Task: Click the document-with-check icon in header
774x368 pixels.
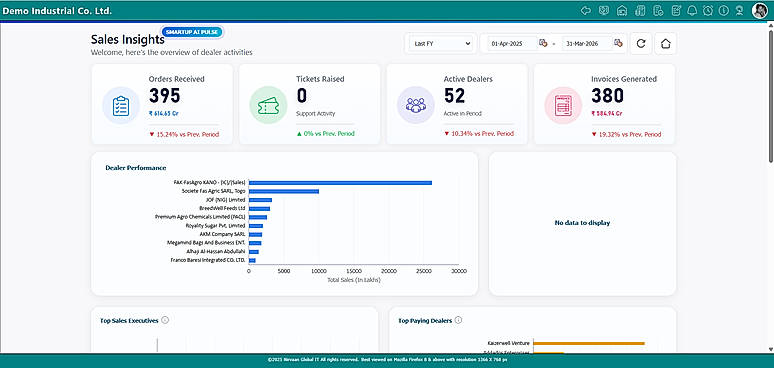Action: point(658,10)
